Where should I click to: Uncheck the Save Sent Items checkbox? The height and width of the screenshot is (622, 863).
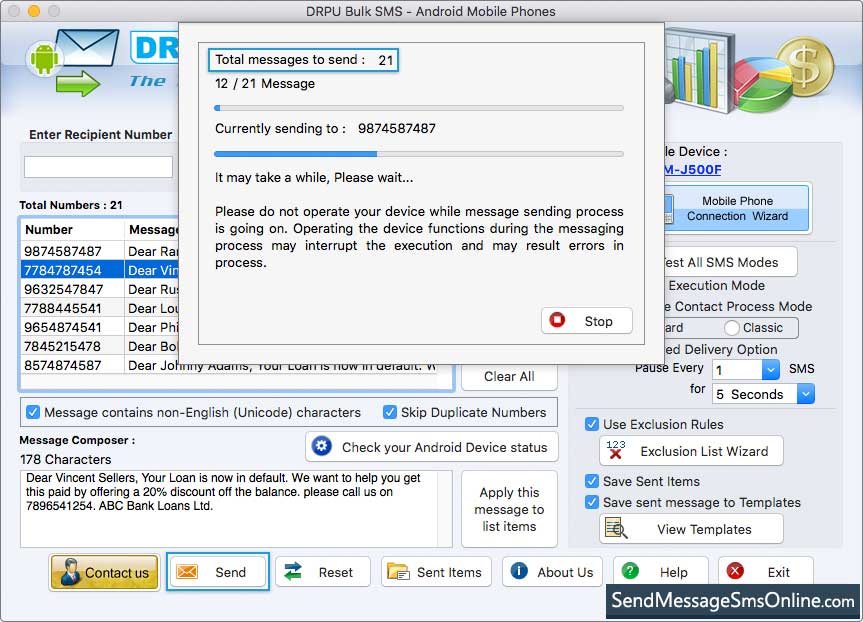592,481
